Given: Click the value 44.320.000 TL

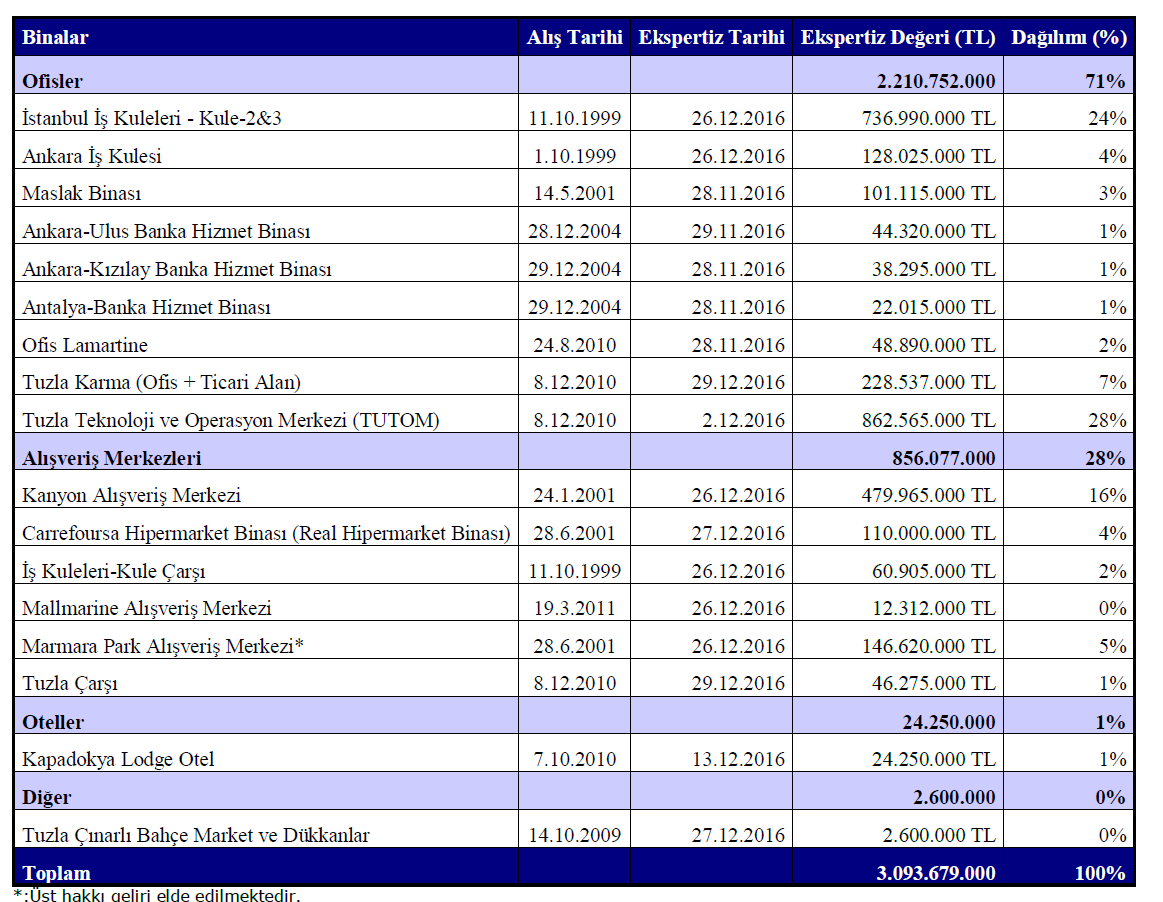Looking at the screenshot, I should click(x=934, y=231).
